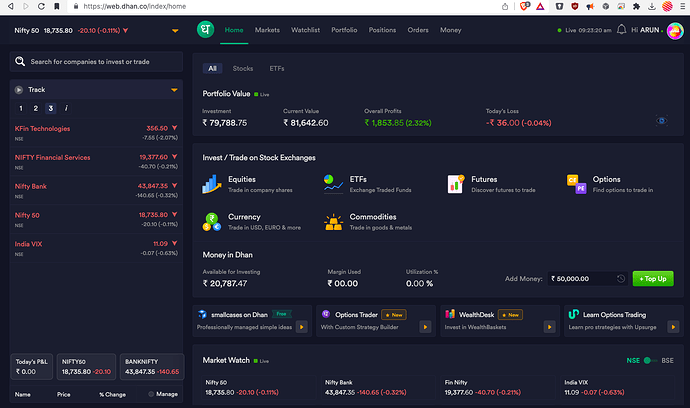Click the watchlist info 'i' icon
This screenshot has width=690, height=408.
66,108
